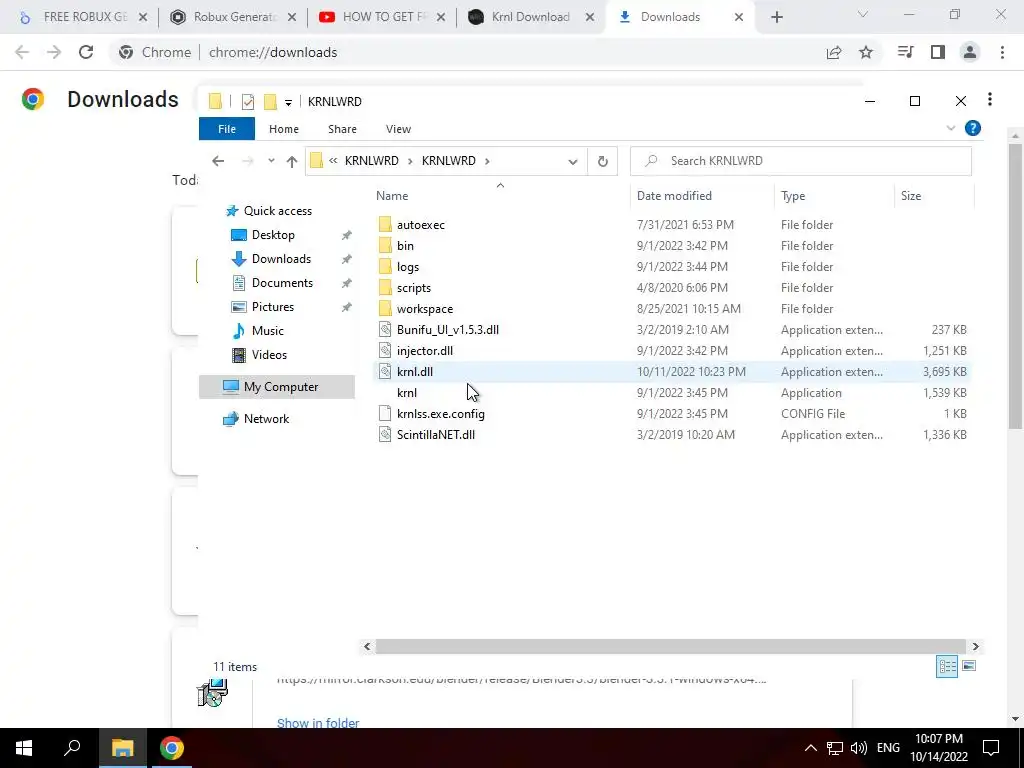Select the krnl application file
Screen dimensions: 1024x768
[406, 392]
